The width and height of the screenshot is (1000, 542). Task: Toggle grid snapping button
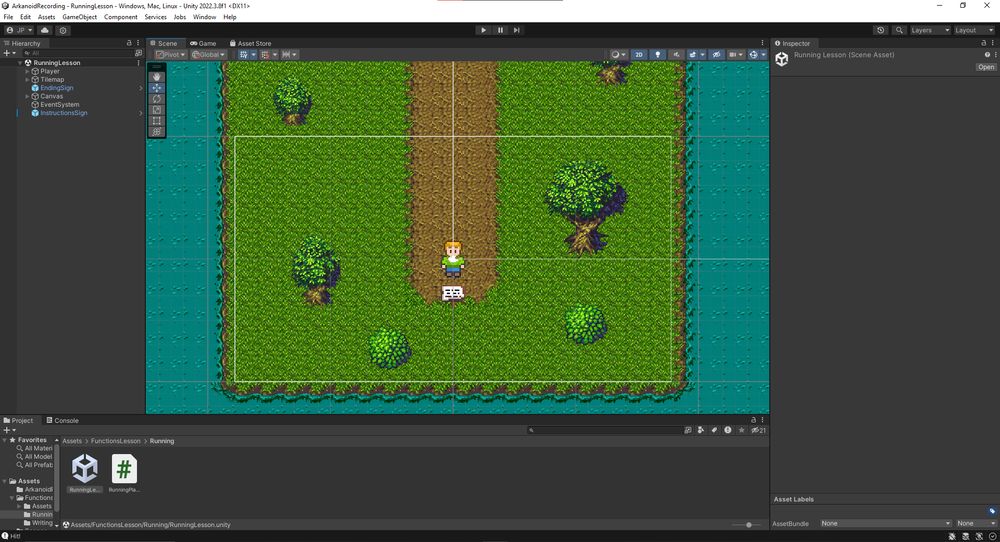[x=265, y=55]
